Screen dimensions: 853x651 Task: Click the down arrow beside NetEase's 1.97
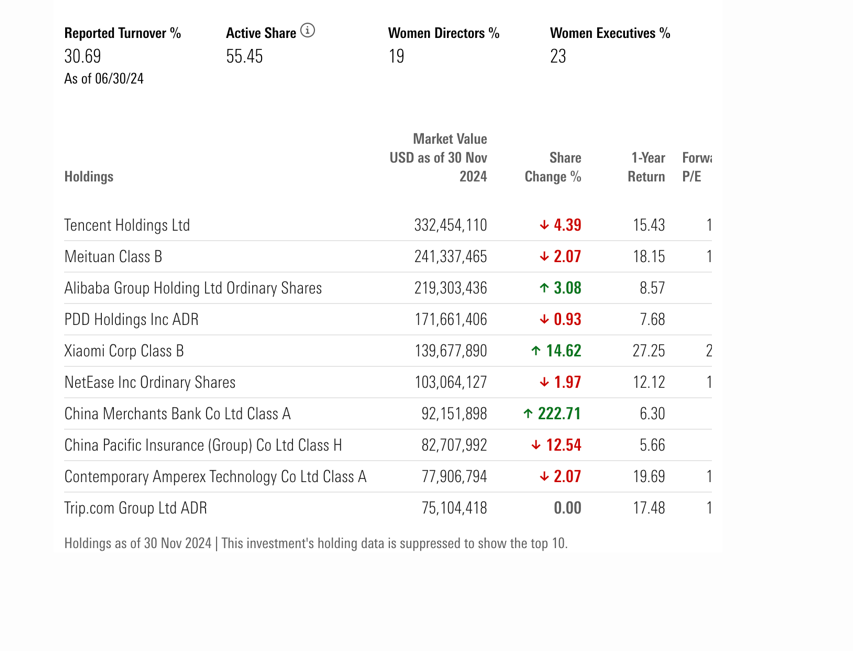point(544,383)
